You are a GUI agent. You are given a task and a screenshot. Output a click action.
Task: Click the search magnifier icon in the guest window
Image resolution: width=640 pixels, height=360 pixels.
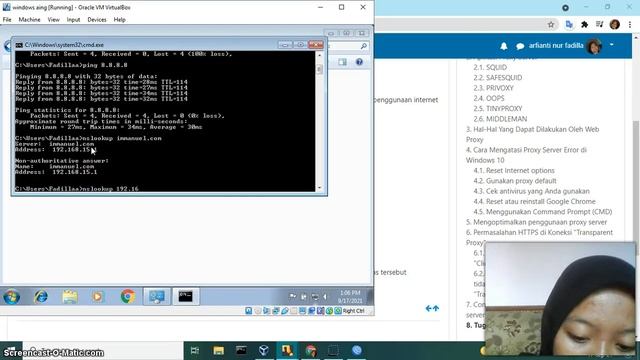click(x=363, y=46)
